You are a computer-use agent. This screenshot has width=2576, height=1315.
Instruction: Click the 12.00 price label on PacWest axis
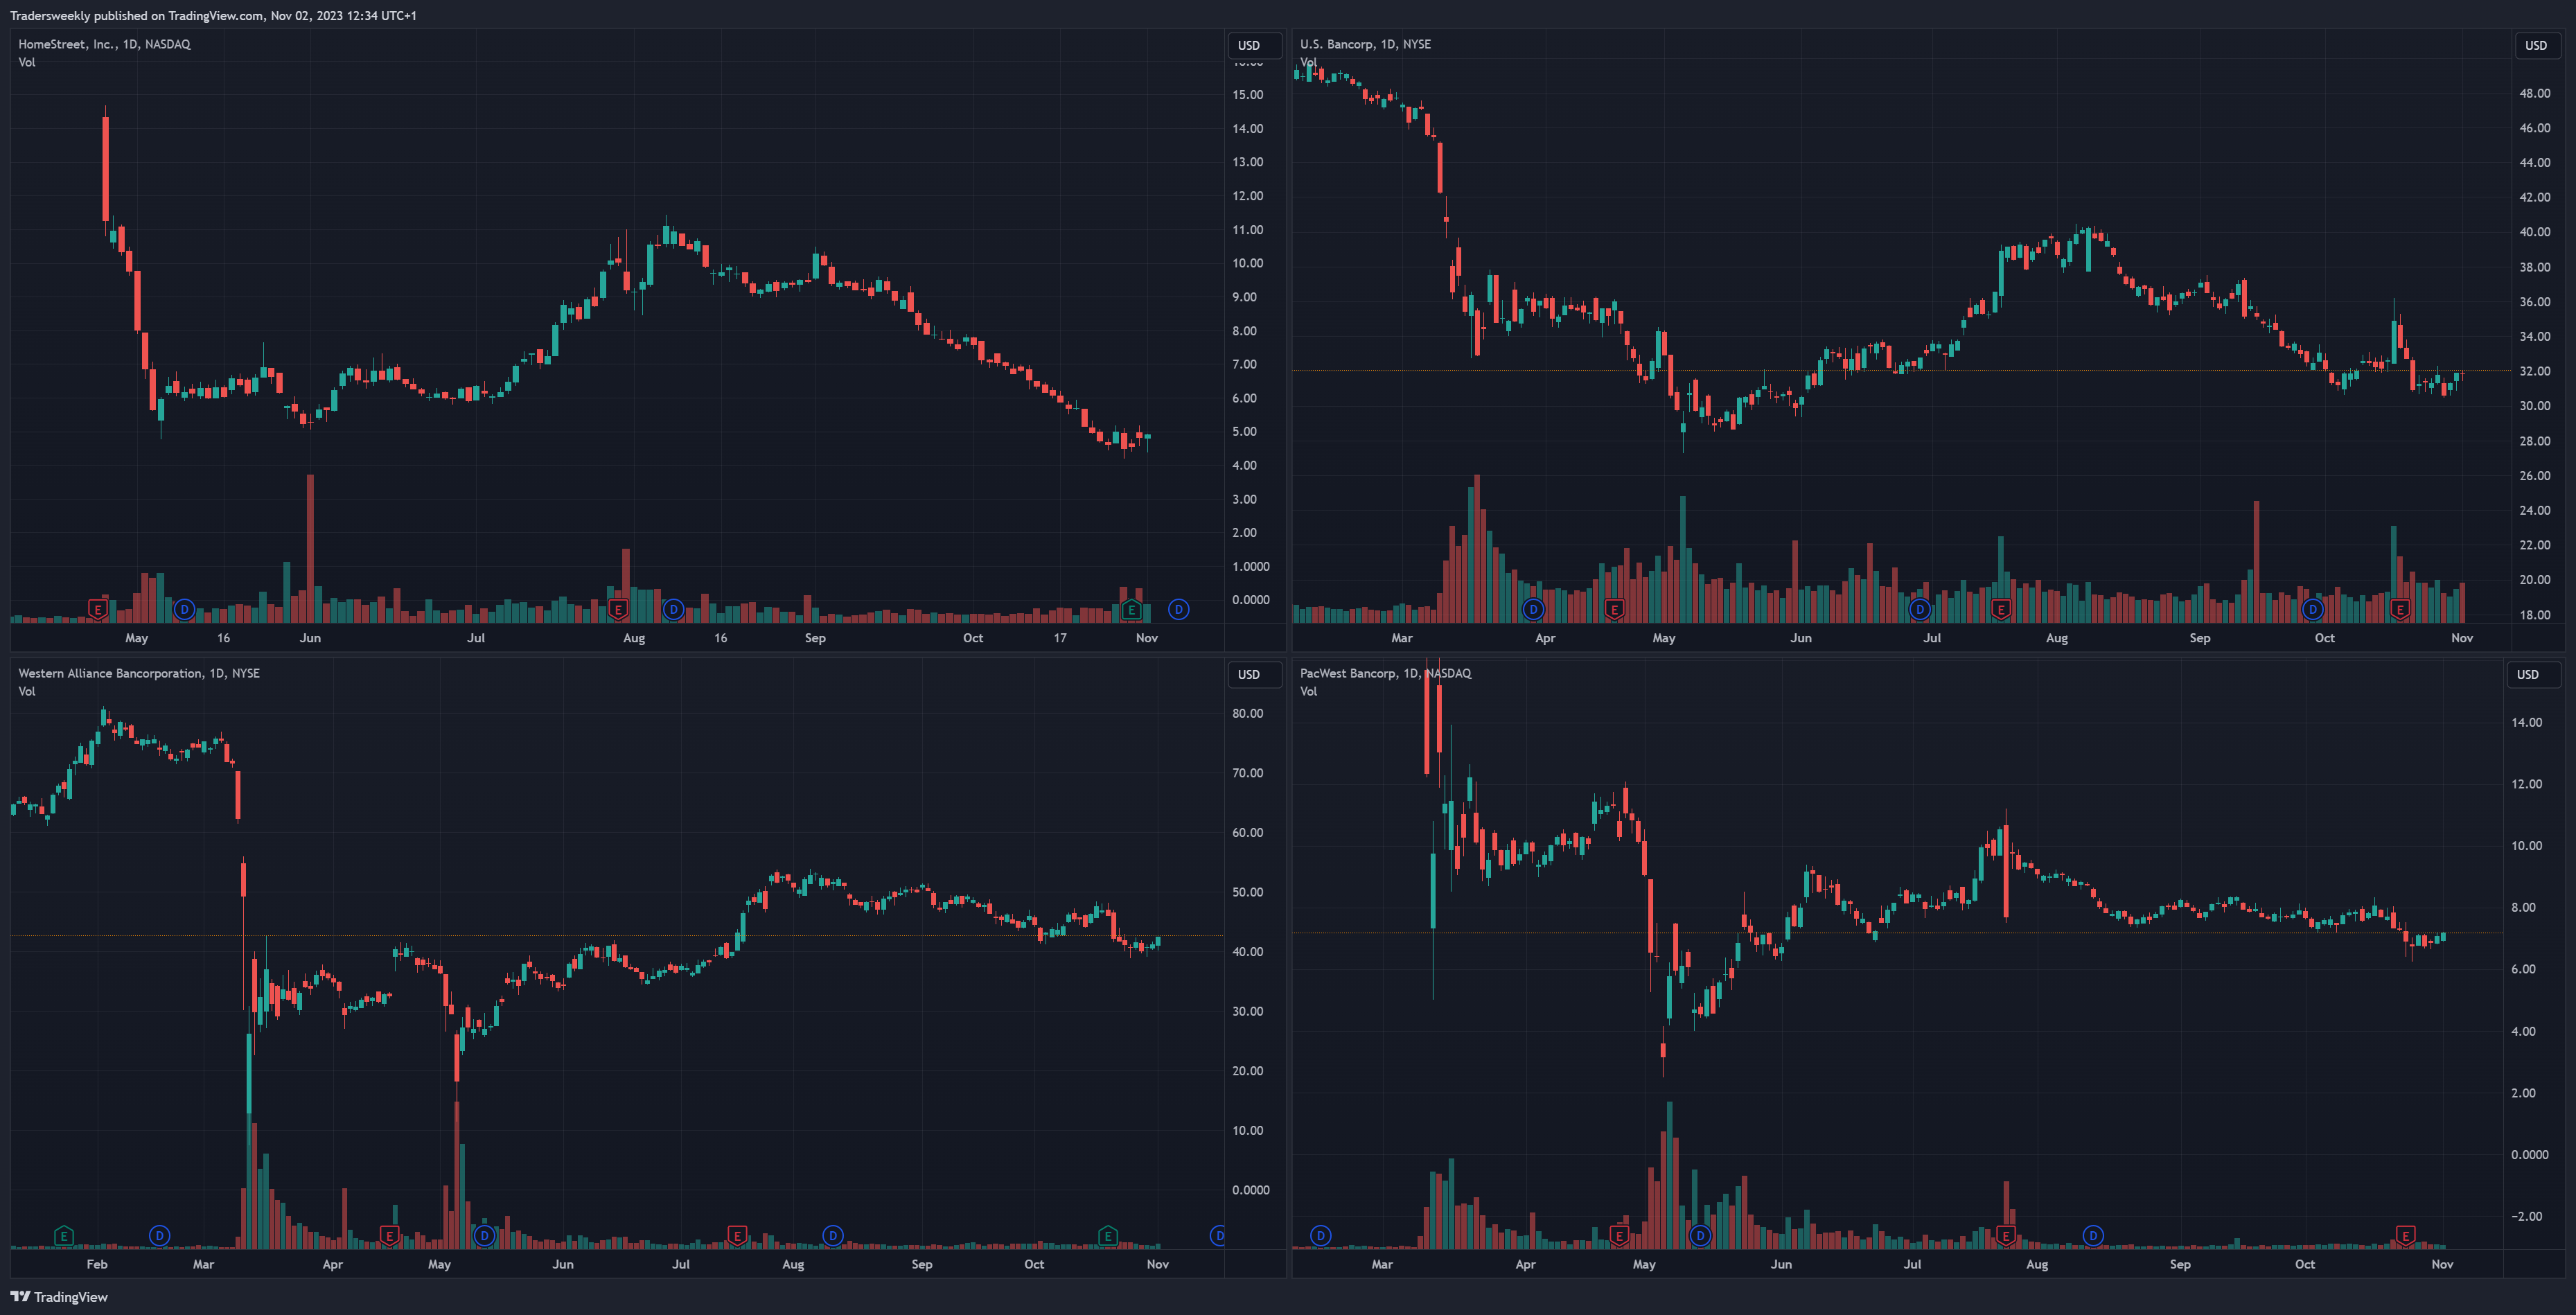[x=2526, y=784]
